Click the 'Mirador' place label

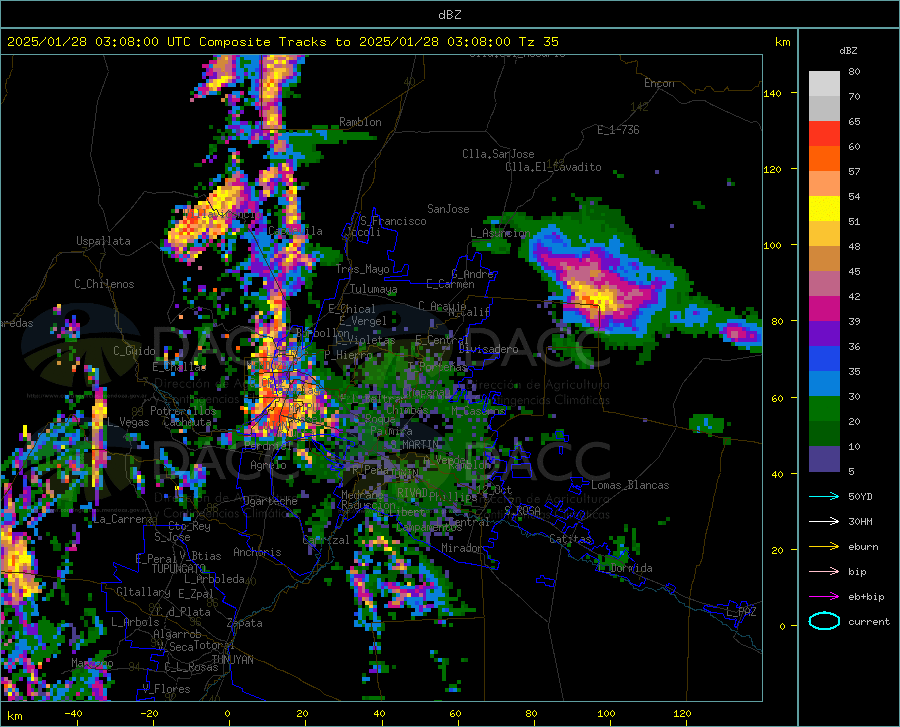[x=462, y=548]
